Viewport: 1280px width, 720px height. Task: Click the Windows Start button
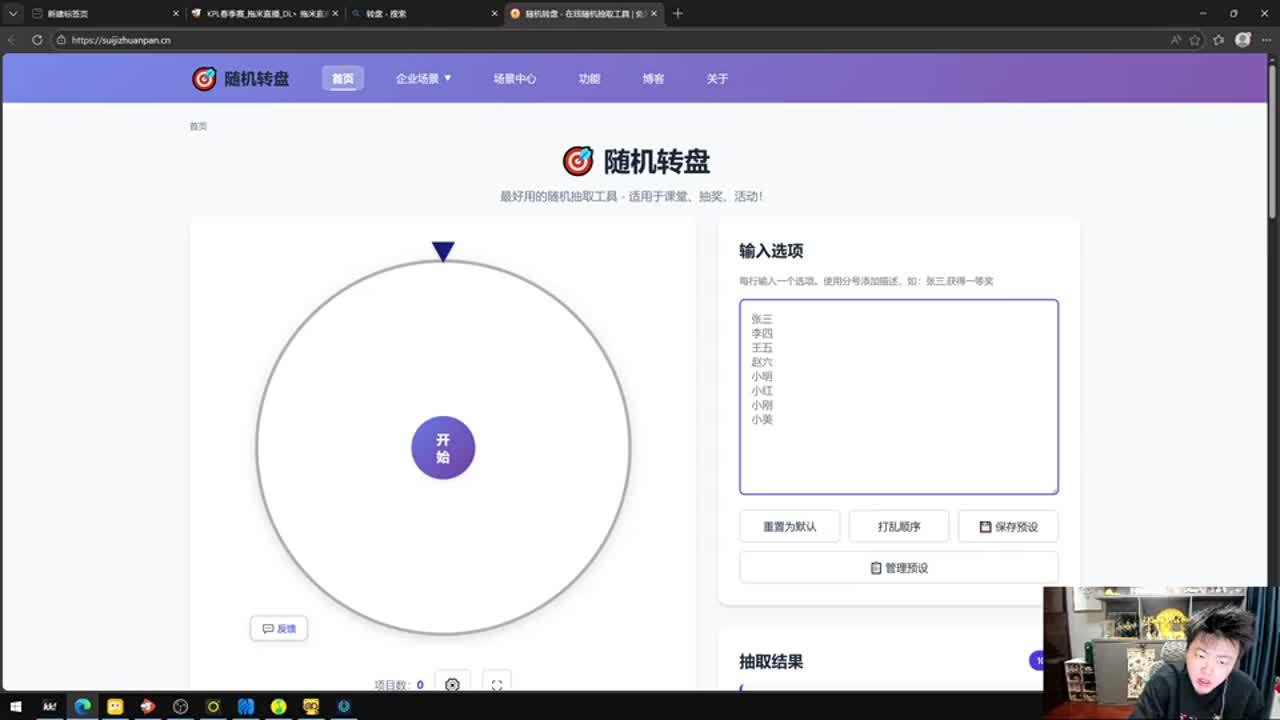coord(16,706)
